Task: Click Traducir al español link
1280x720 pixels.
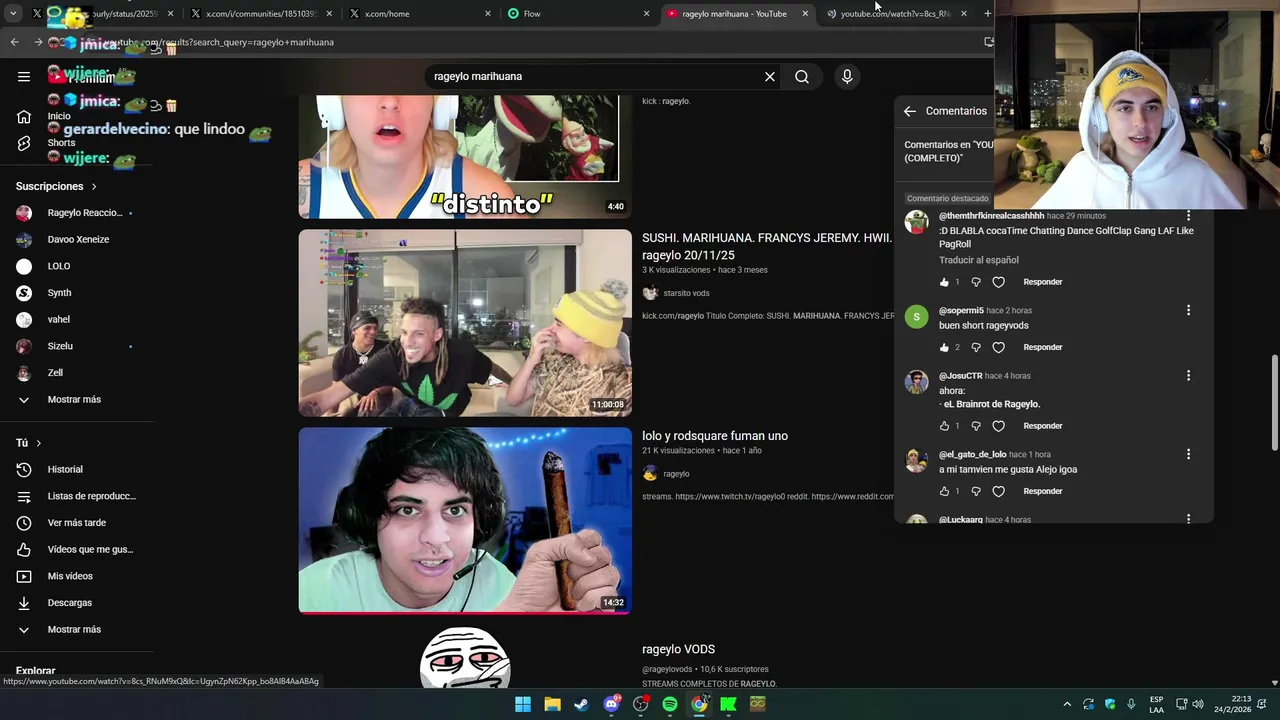Action: click(979, 260)
